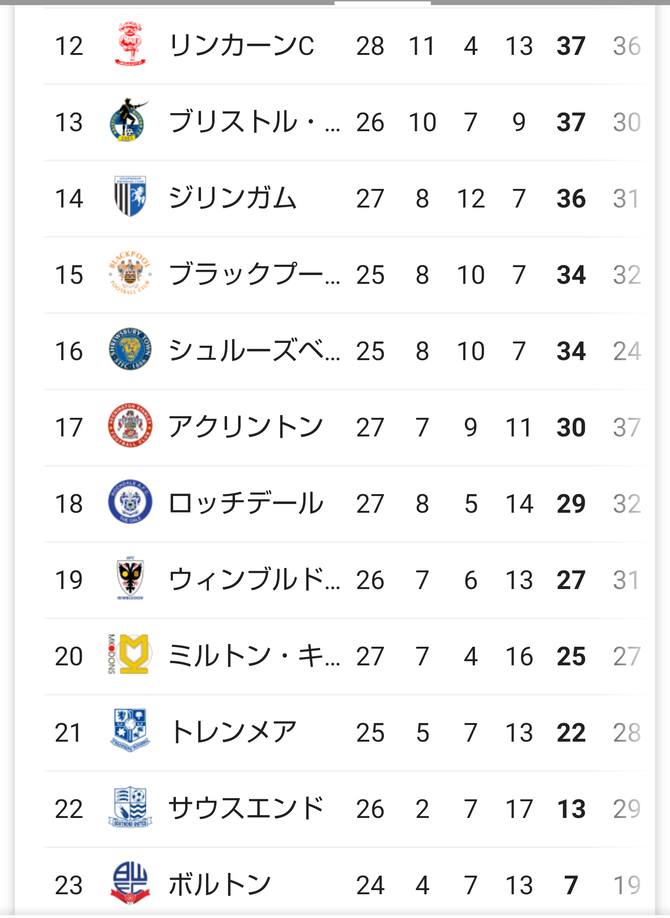Select the アクリントン team row

click(x=346, y=427)
